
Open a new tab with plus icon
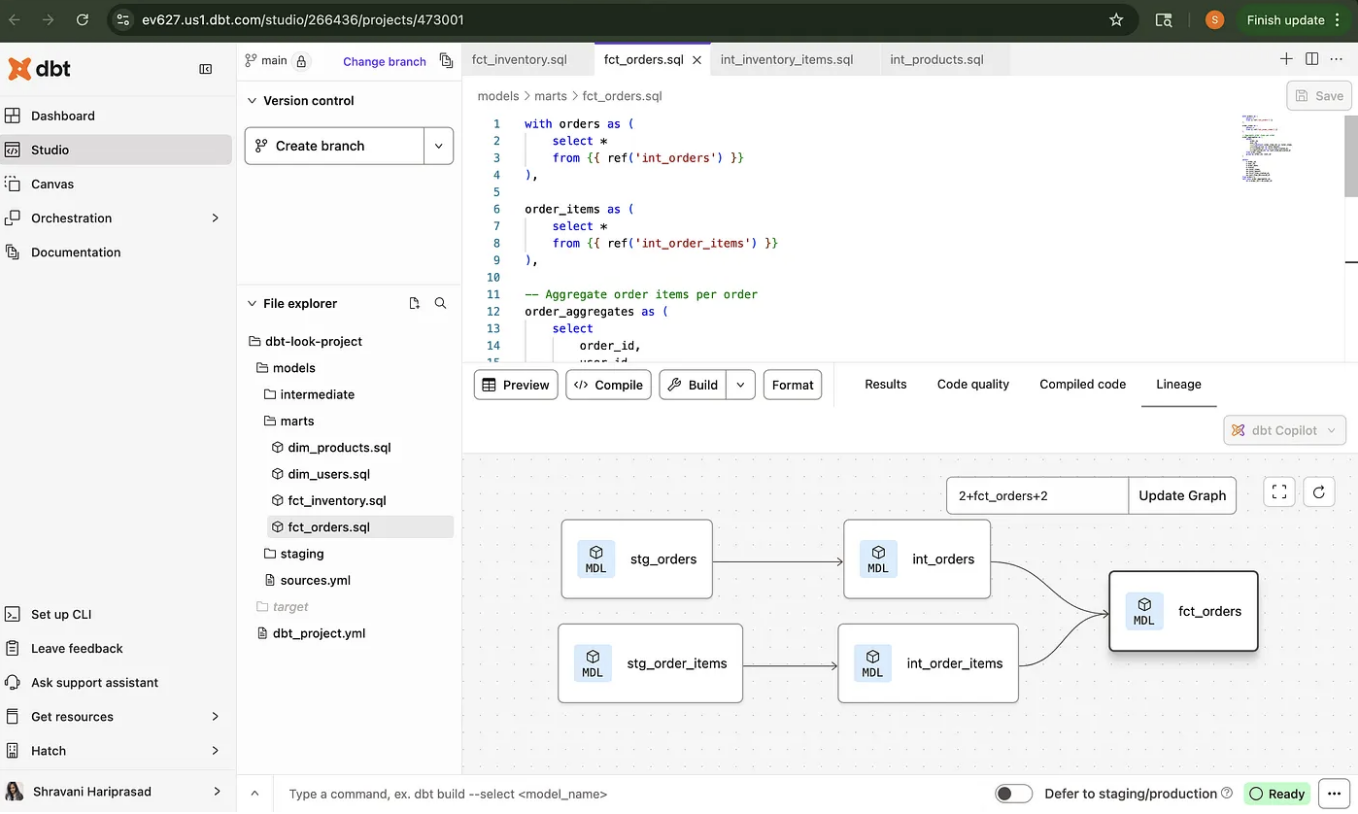1286,59
